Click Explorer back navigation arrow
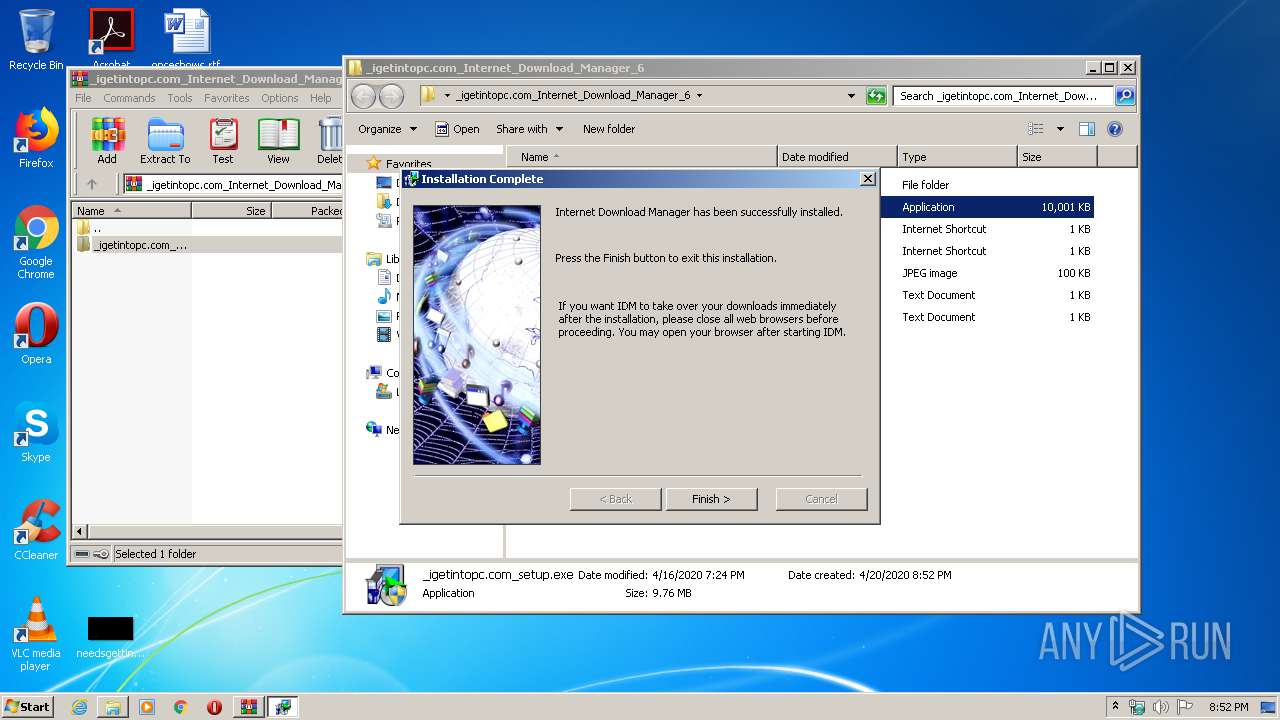This screenshot has width=1280, height=720. pos(363,96)
